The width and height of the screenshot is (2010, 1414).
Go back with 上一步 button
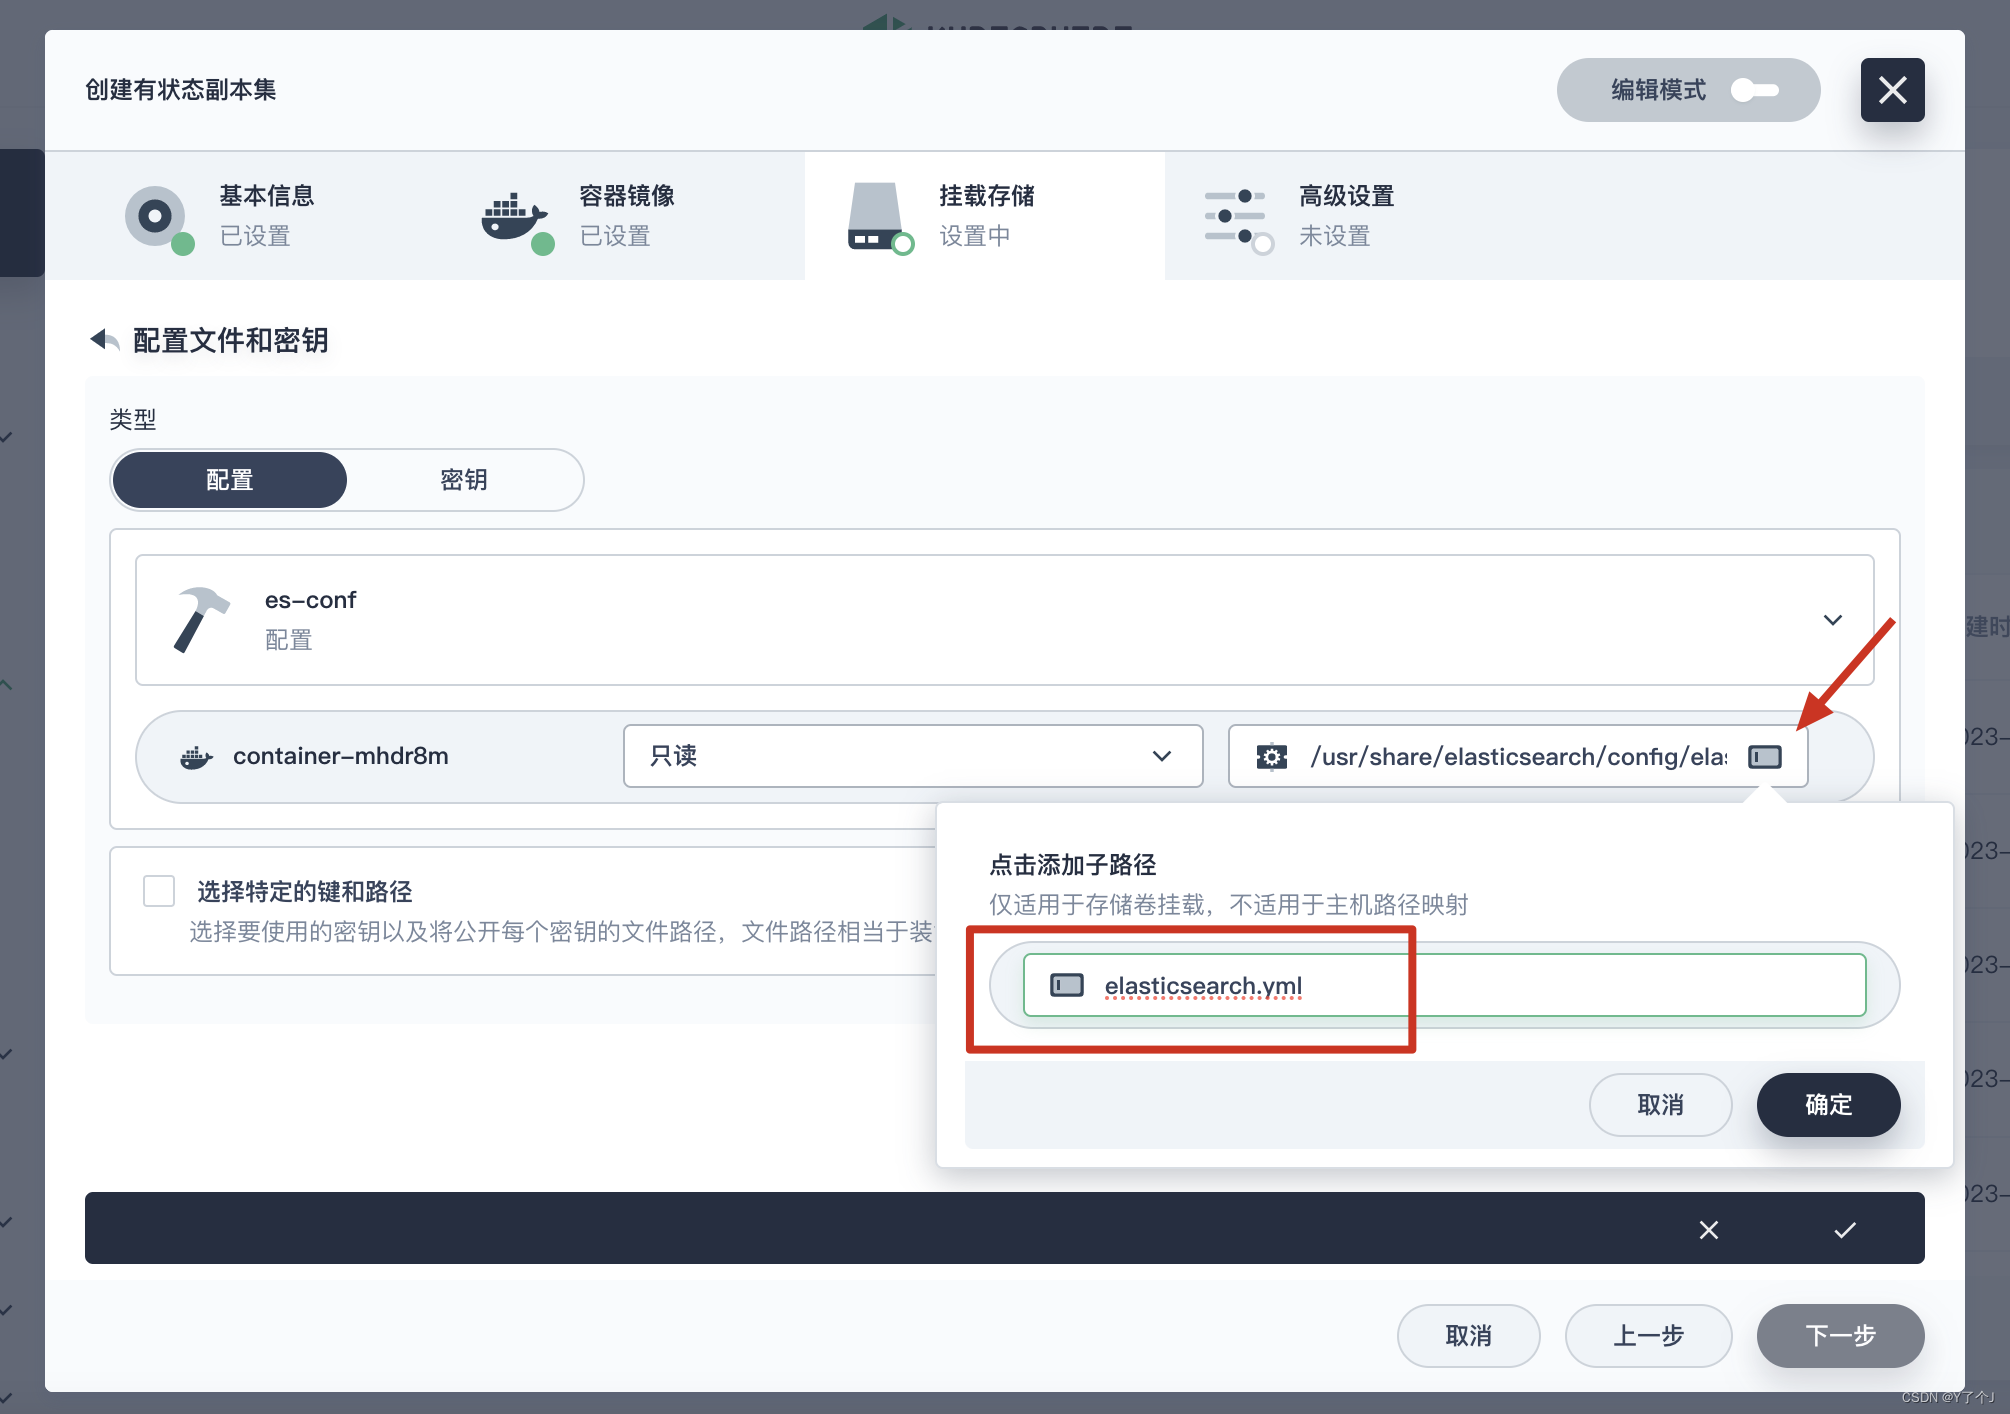click(x=1648, y=1336)
